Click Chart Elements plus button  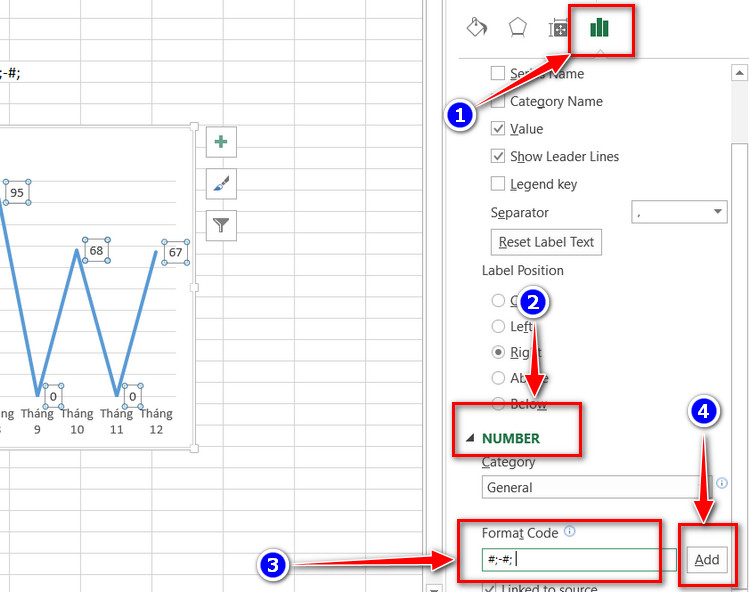[x=221, y=142]
